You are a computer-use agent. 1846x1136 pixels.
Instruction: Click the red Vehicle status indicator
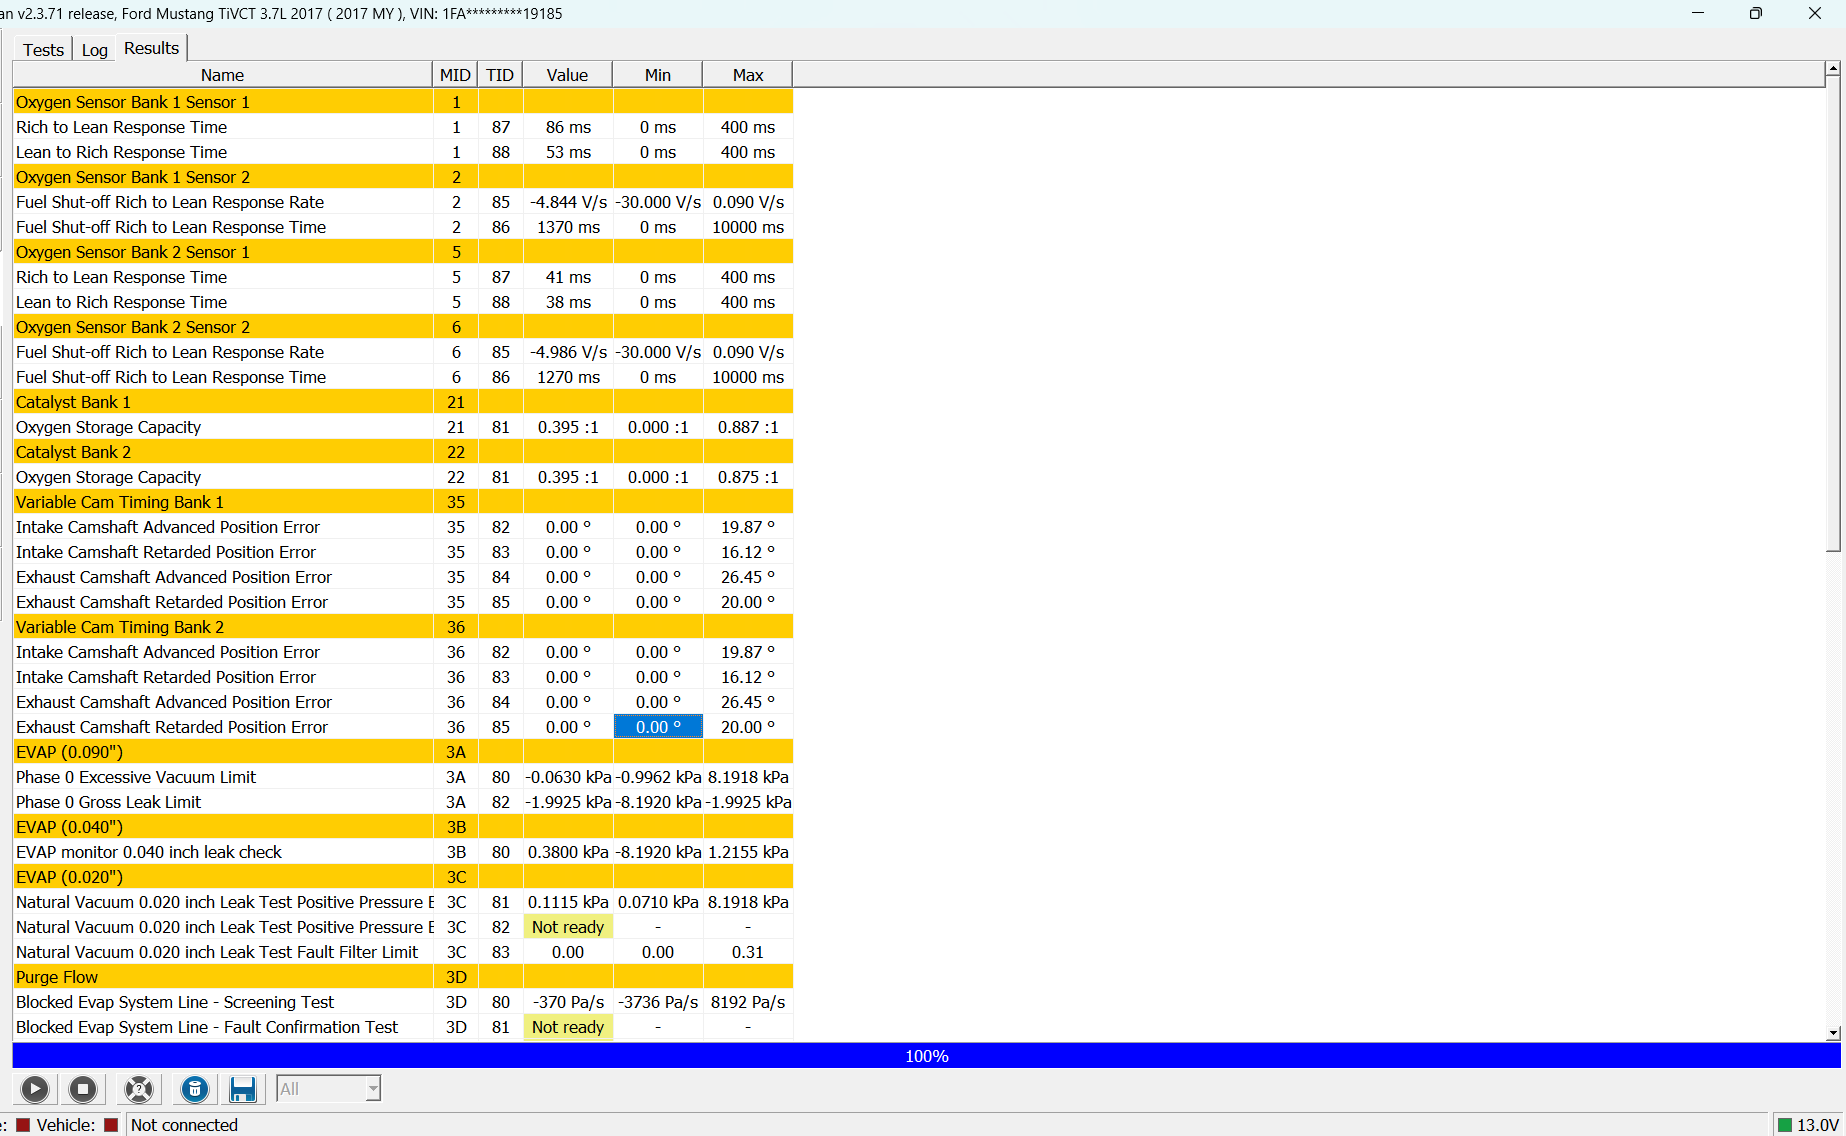point(112,1125)
